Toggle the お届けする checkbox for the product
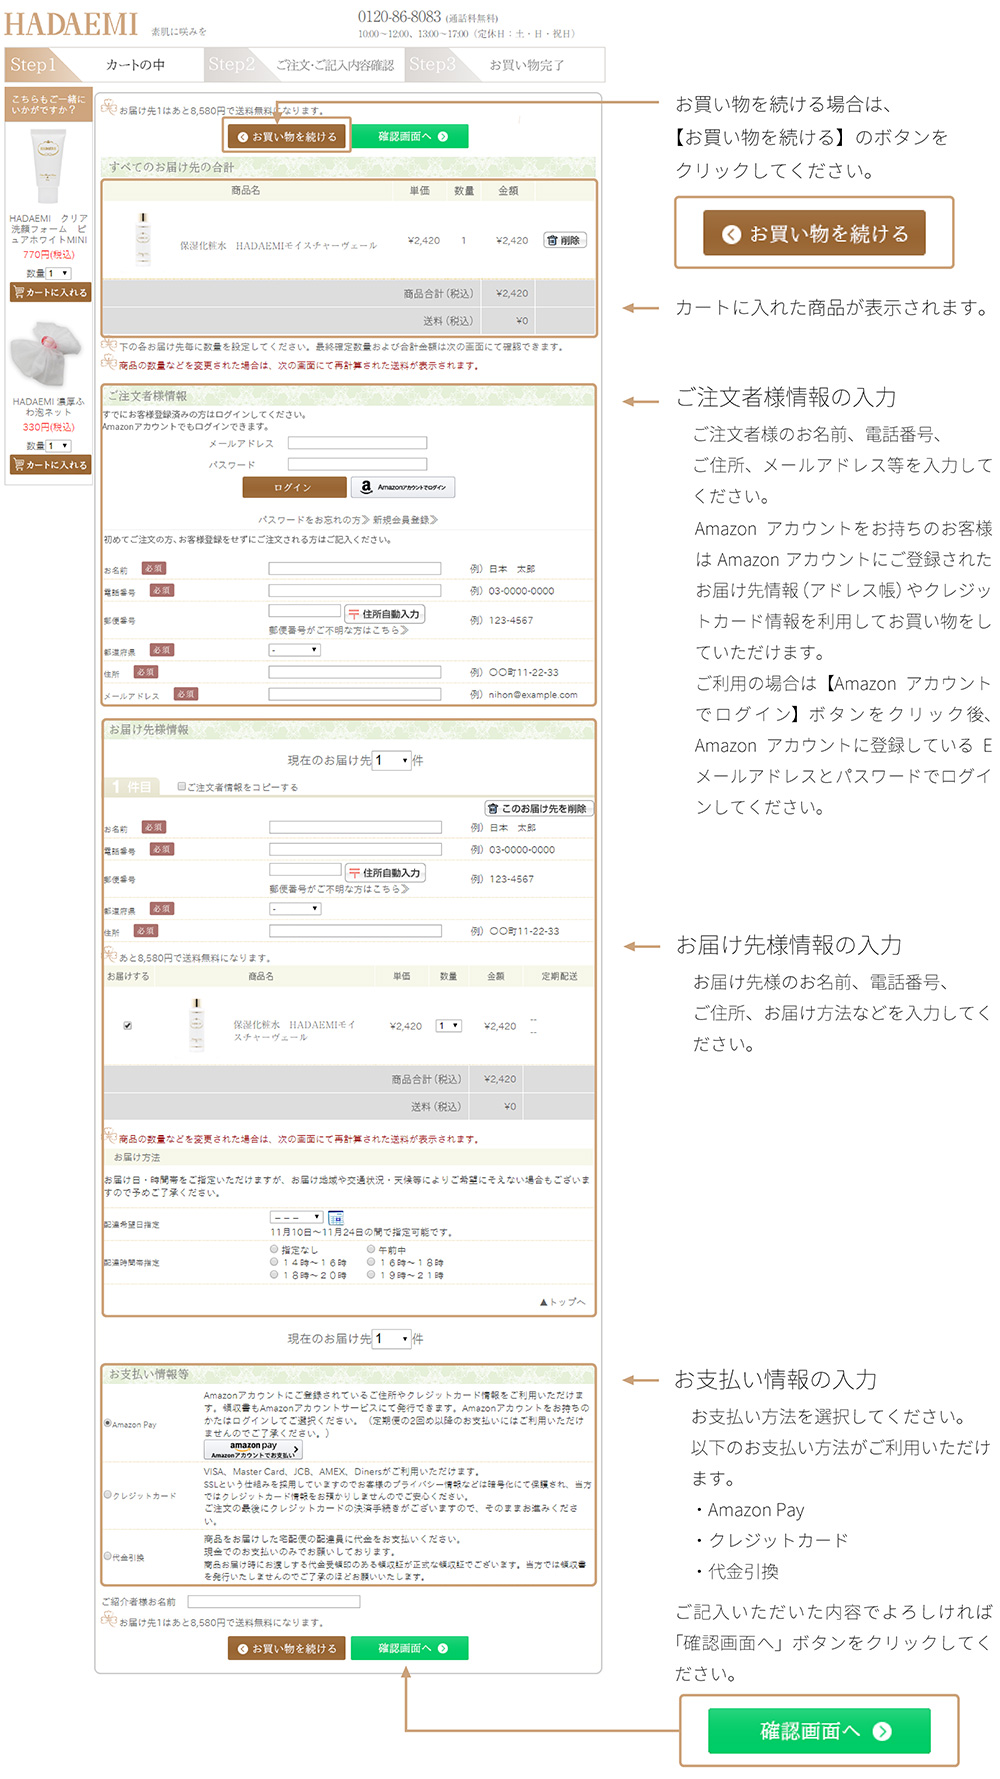This screenshot has height=1779, width=1000. [127, 1025]
